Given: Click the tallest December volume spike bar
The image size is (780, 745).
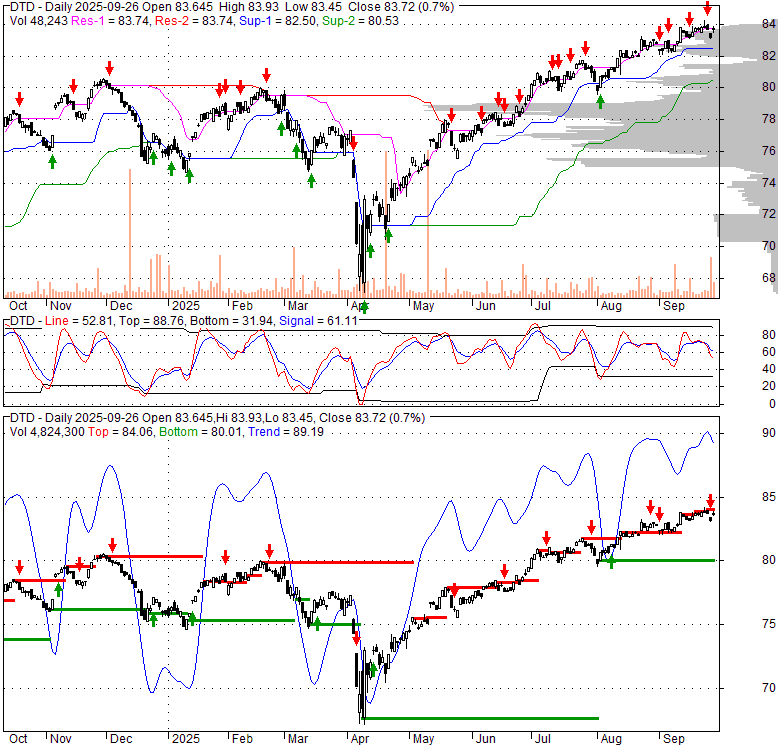Looking at the screenshot, I should pyautogui.click(x=130, y=233).
